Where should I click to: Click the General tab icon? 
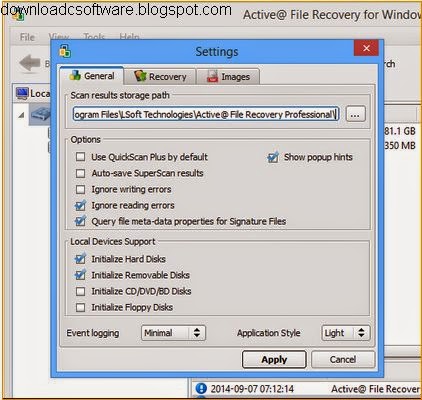click(75, 75)
